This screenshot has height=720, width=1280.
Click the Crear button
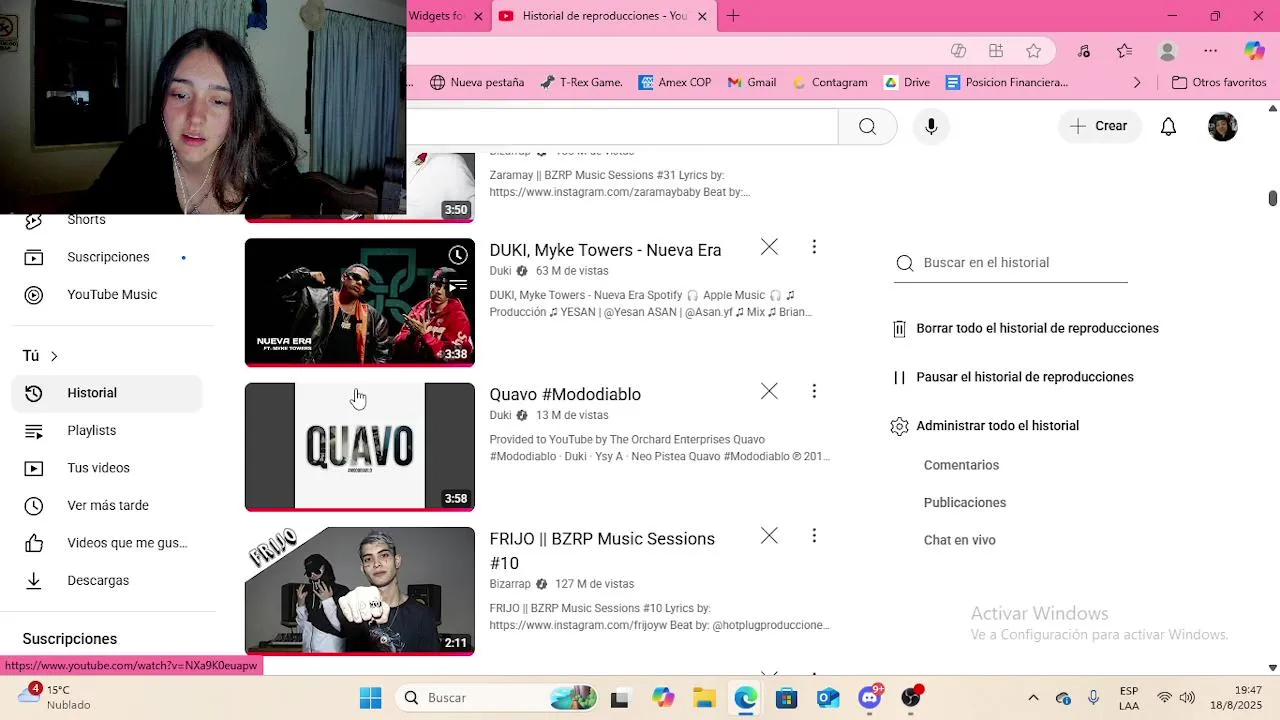pyautogui.click(x=1099, y=126)
